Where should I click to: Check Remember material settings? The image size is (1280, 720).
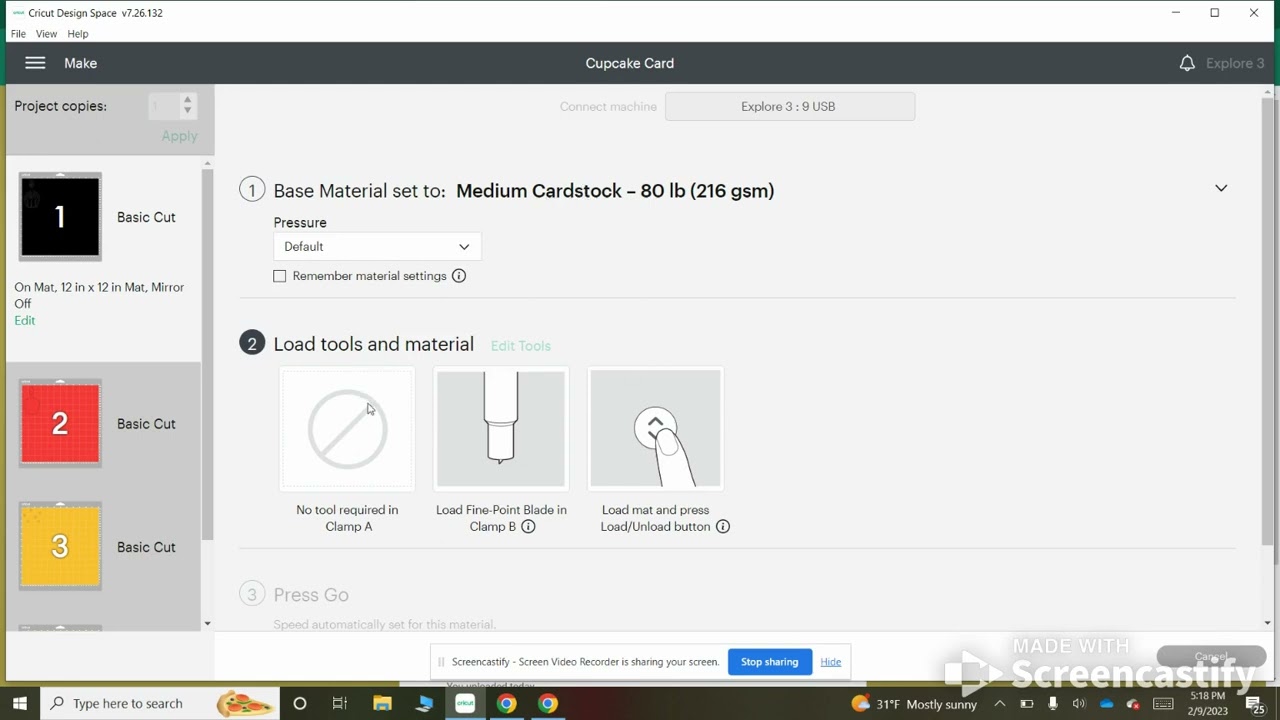click(280, 276)
